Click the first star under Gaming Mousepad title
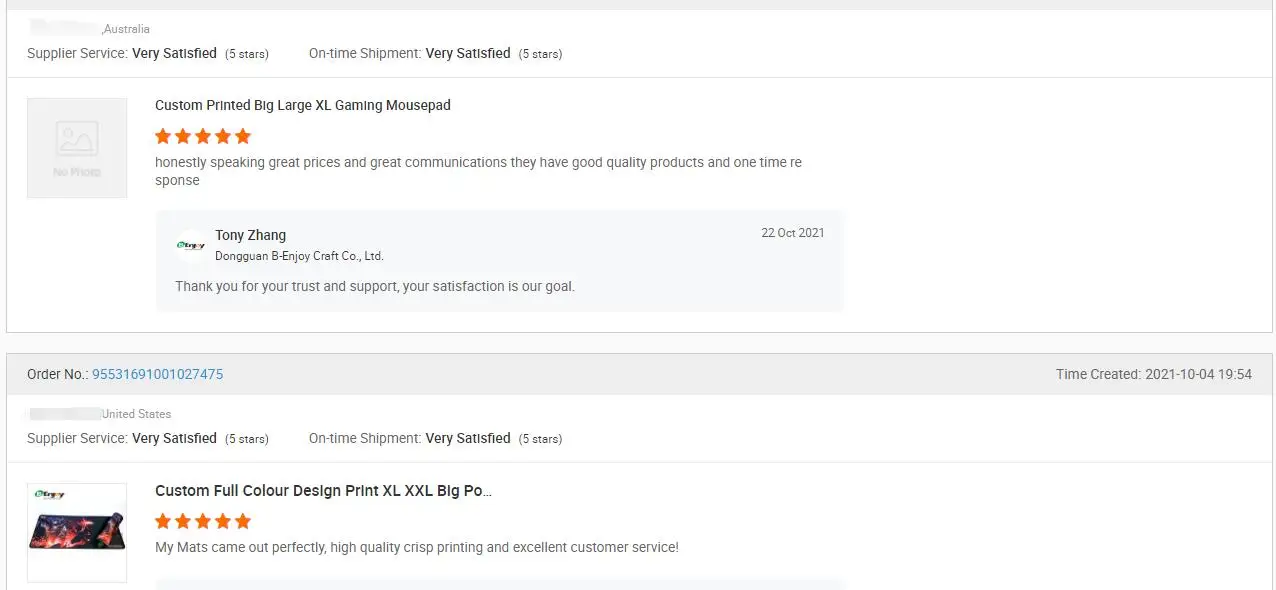The image size is (1276, 590). (x=163, y=136)
